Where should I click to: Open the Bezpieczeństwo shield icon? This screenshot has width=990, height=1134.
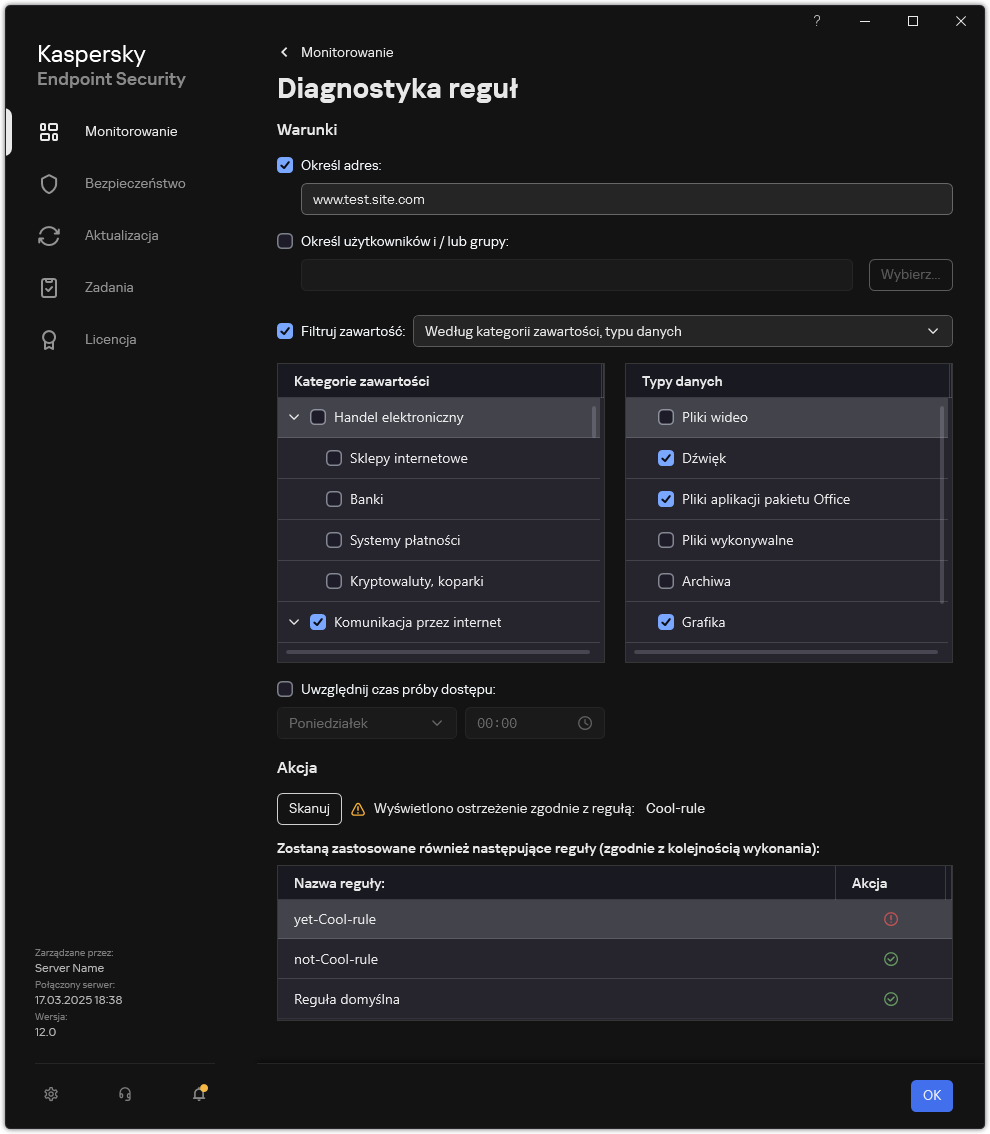tap(49, 184)
